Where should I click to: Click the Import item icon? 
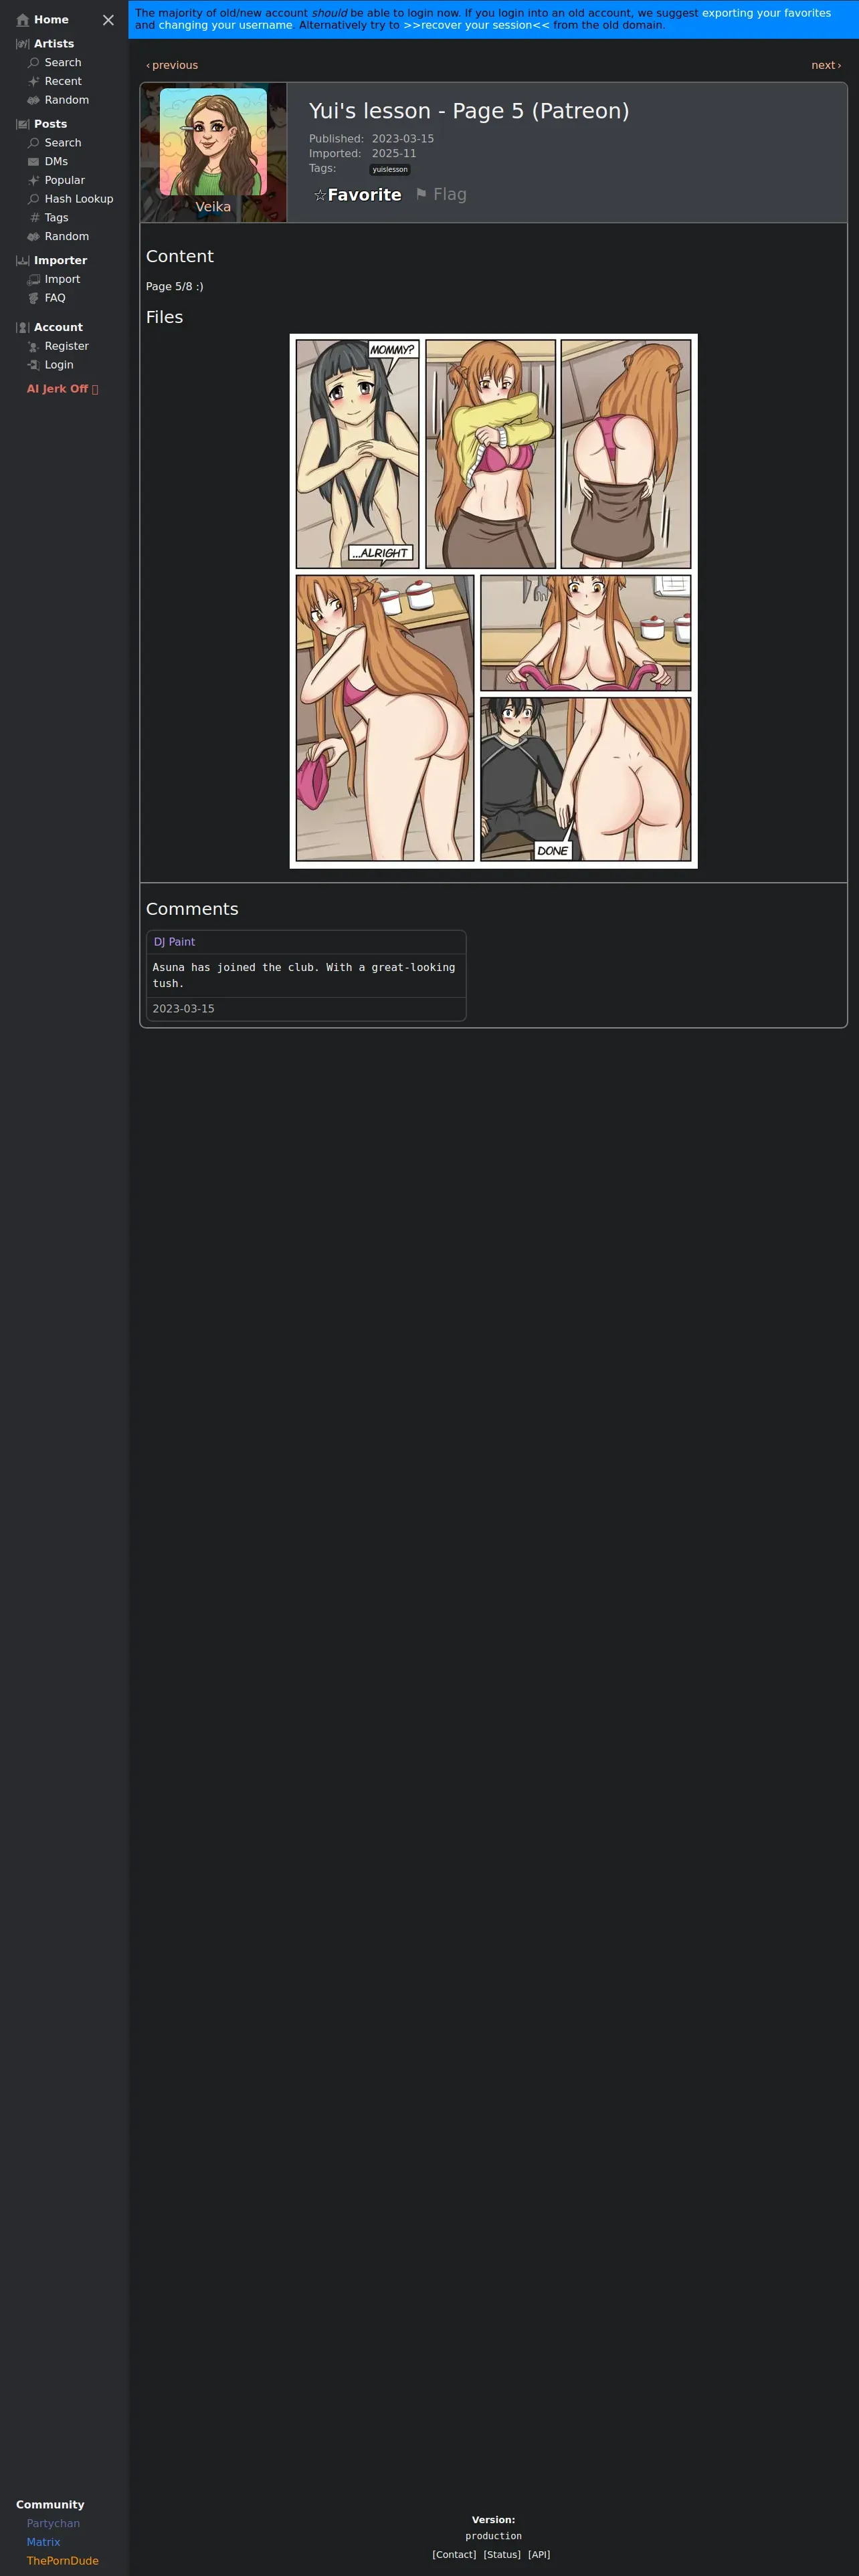pyautogui.click(x=34, y=280)
